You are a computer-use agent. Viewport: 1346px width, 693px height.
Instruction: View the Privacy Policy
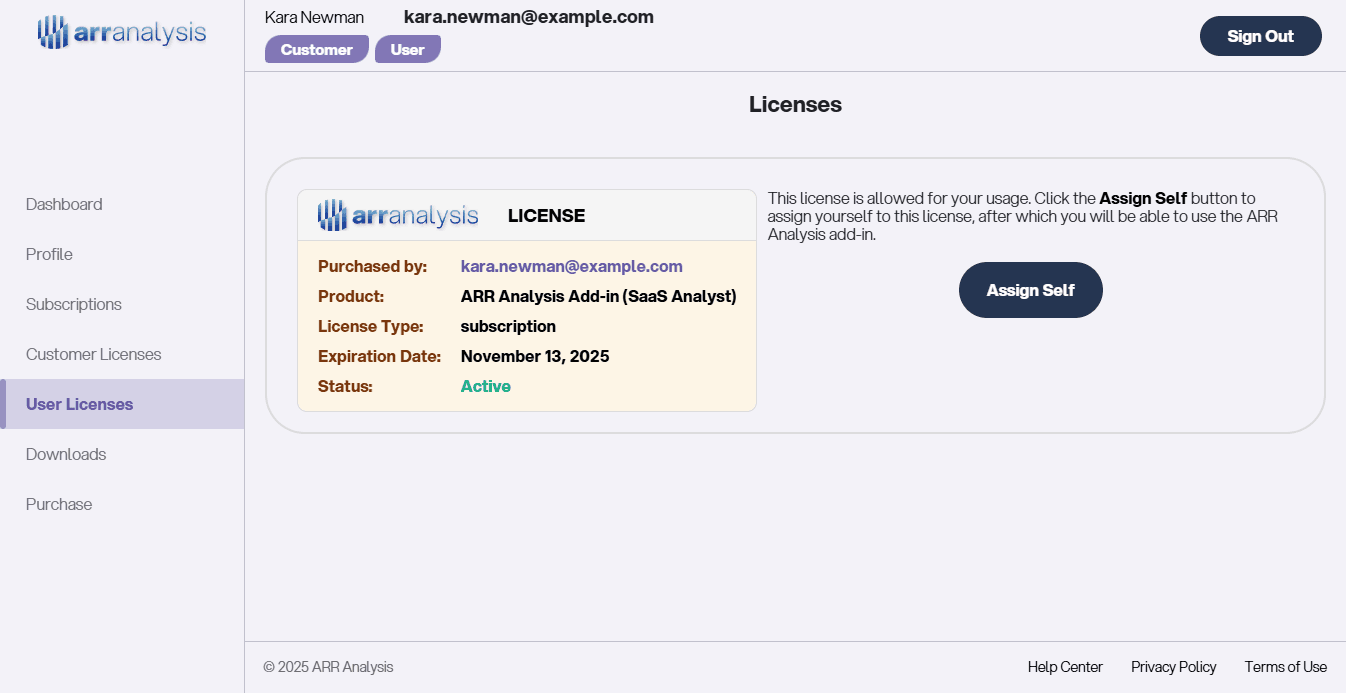point(1174,666)
